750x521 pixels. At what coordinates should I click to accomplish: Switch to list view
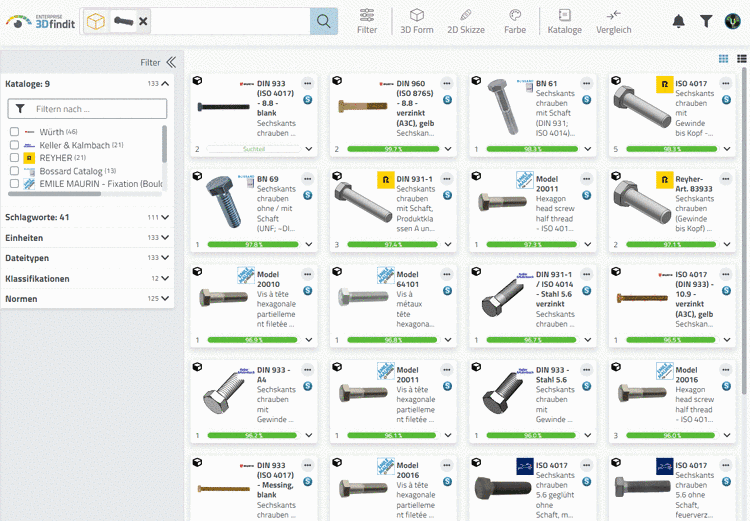click(742, 58)
